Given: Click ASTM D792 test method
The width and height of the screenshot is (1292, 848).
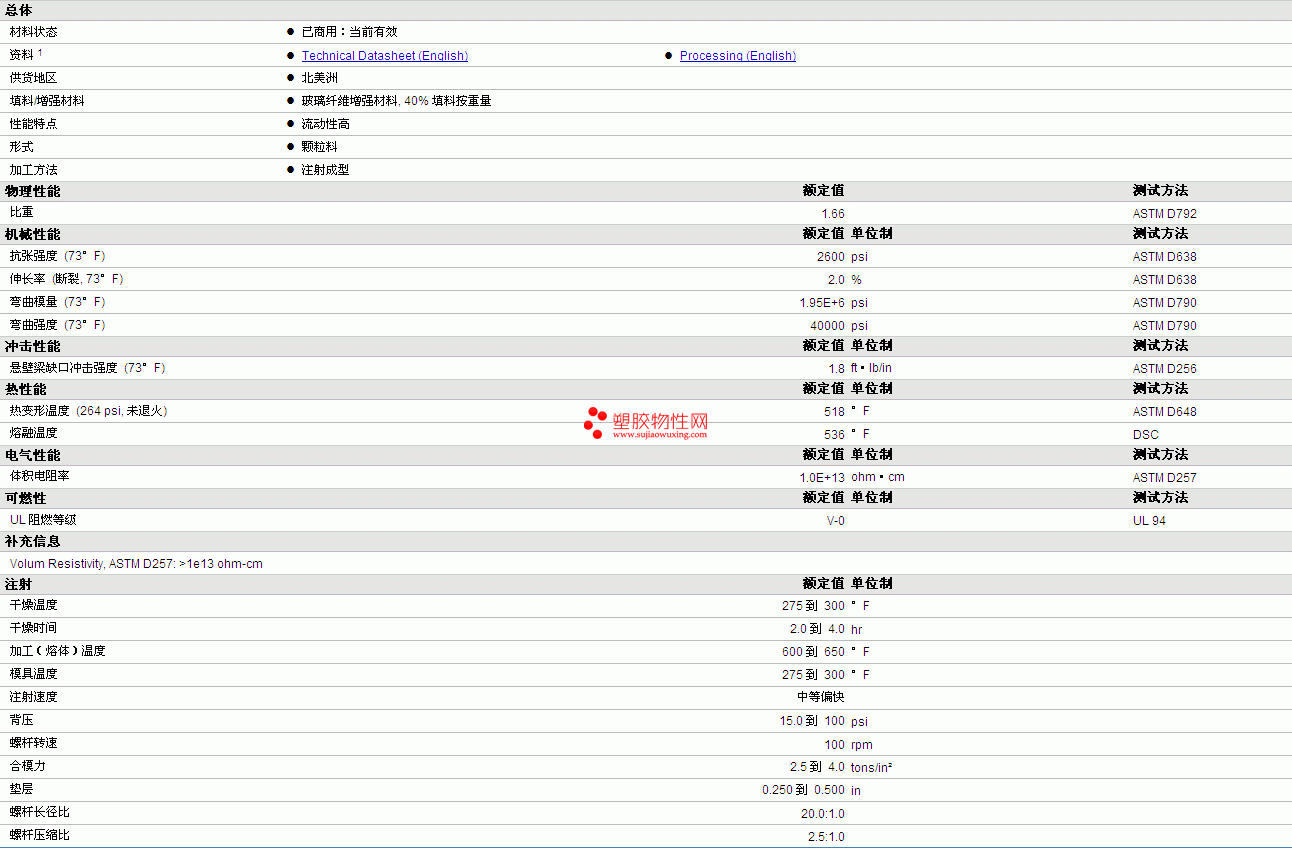Looking at the screenshot, I should click(x=1164, y=214).
